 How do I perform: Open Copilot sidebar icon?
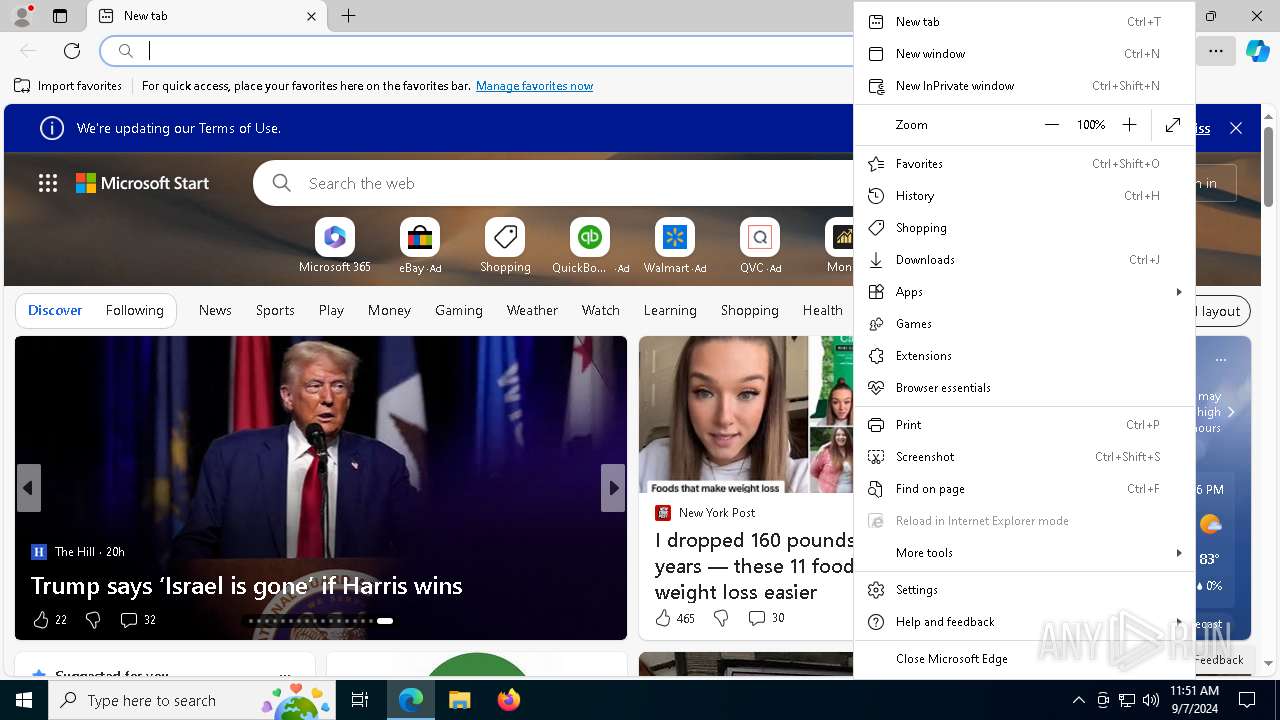point(1257,51)
